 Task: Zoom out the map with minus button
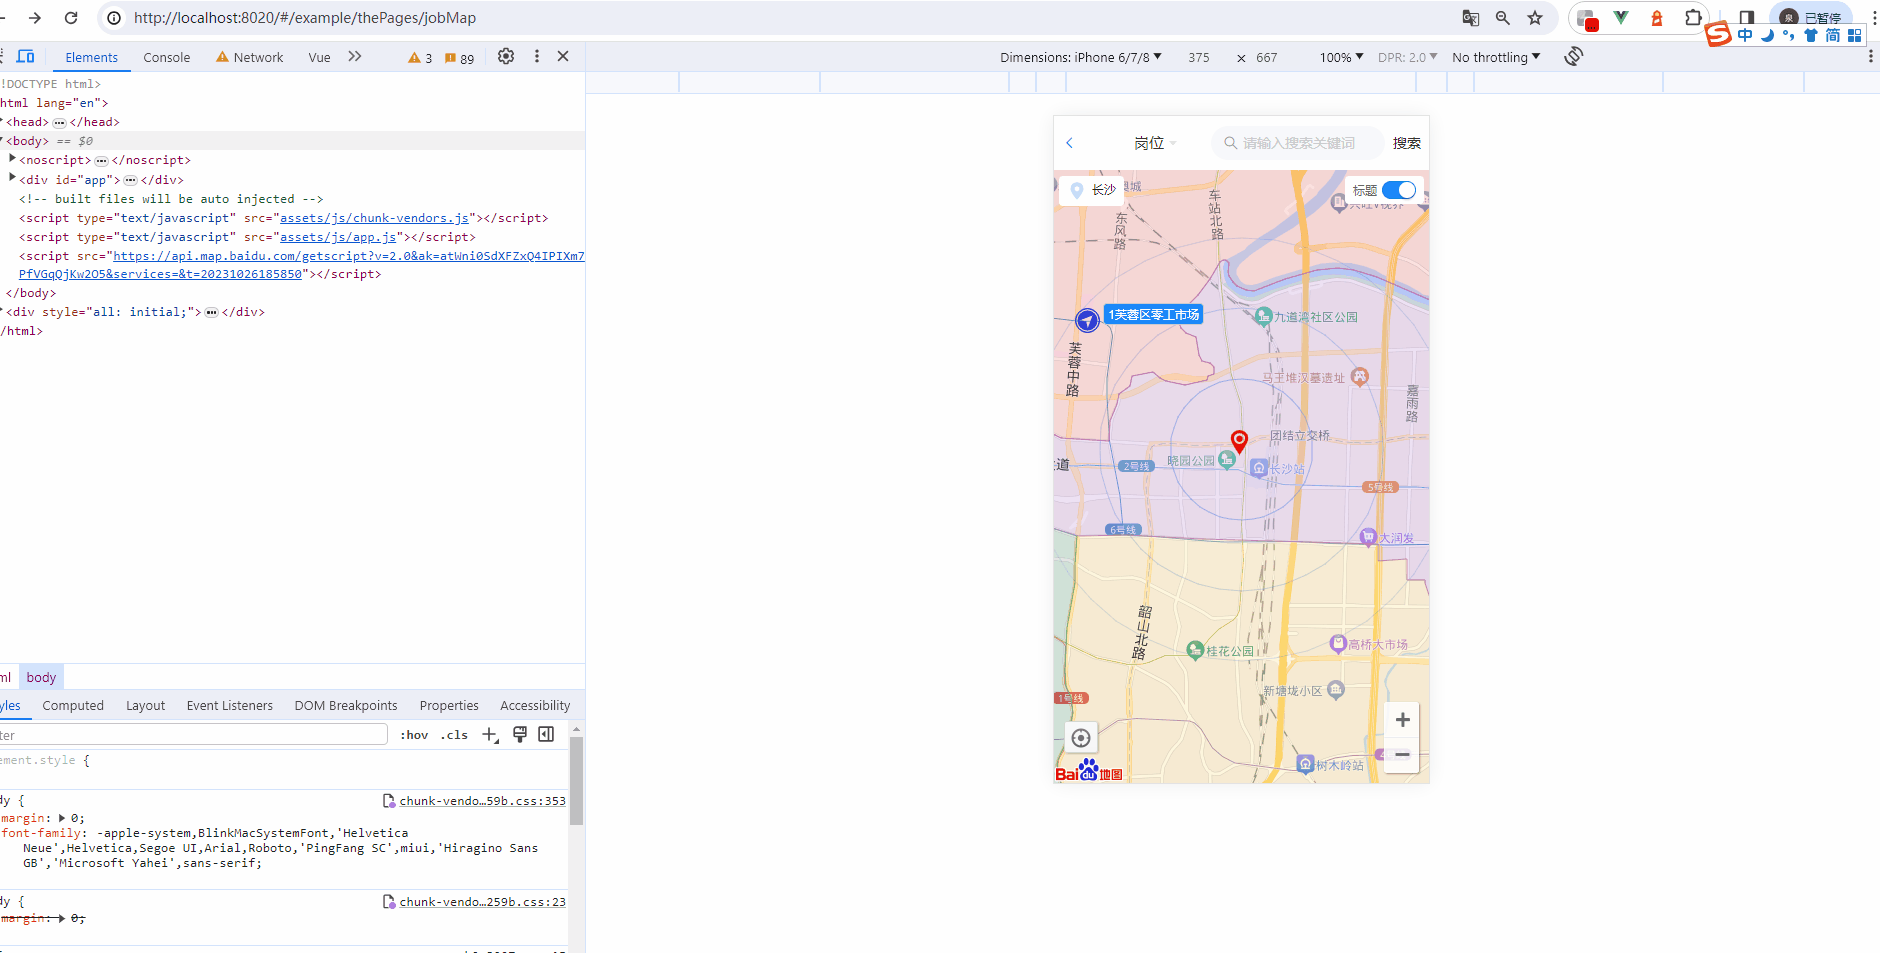coord(1402,755)
